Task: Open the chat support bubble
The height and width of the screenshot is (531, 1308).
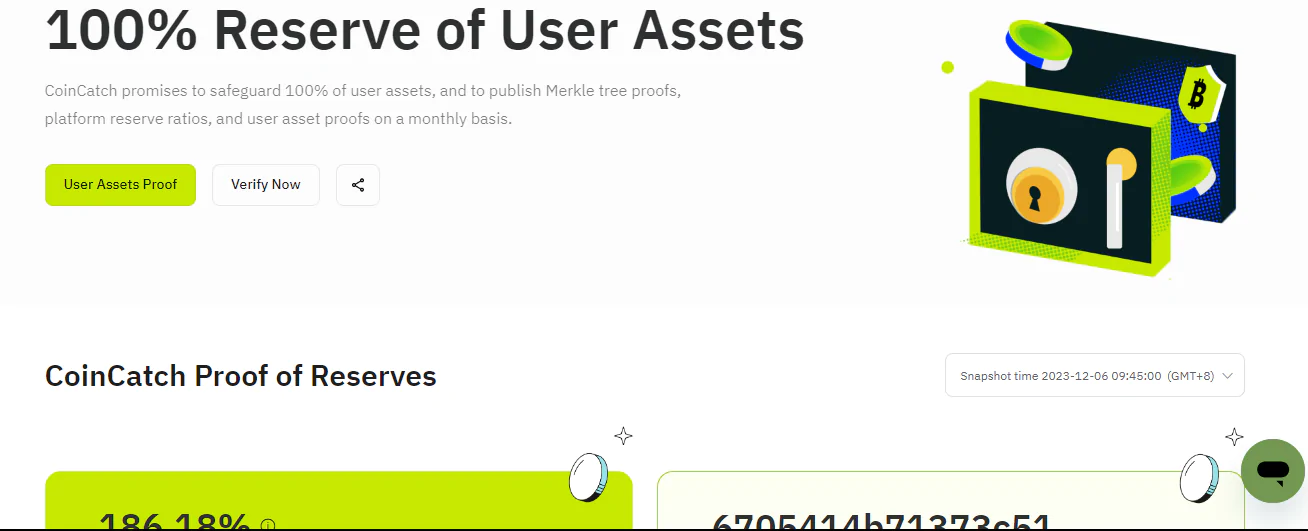Action: (x=1273, y=470)
